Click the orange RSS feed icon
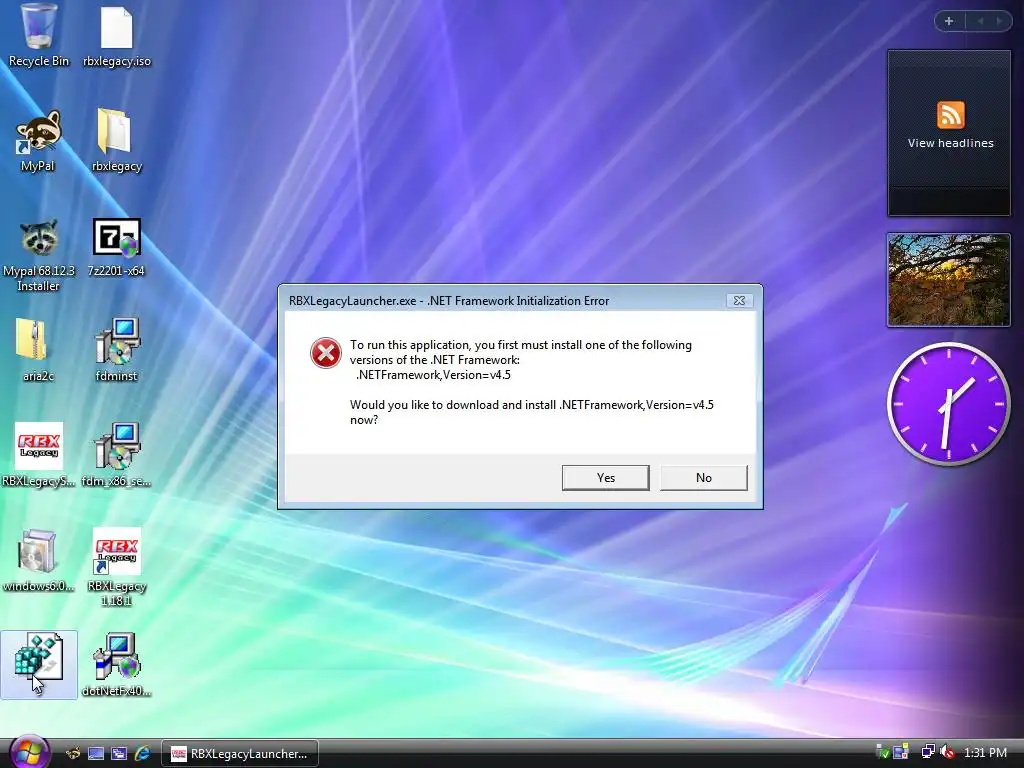Image resolution: width=1024 pixels, height=768 pixels. tap(950, 116)
